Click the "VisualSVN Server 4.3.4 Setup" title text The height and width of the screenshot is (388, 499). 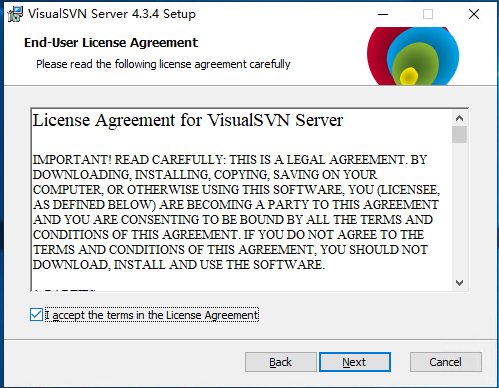click(x=112, y=14)
